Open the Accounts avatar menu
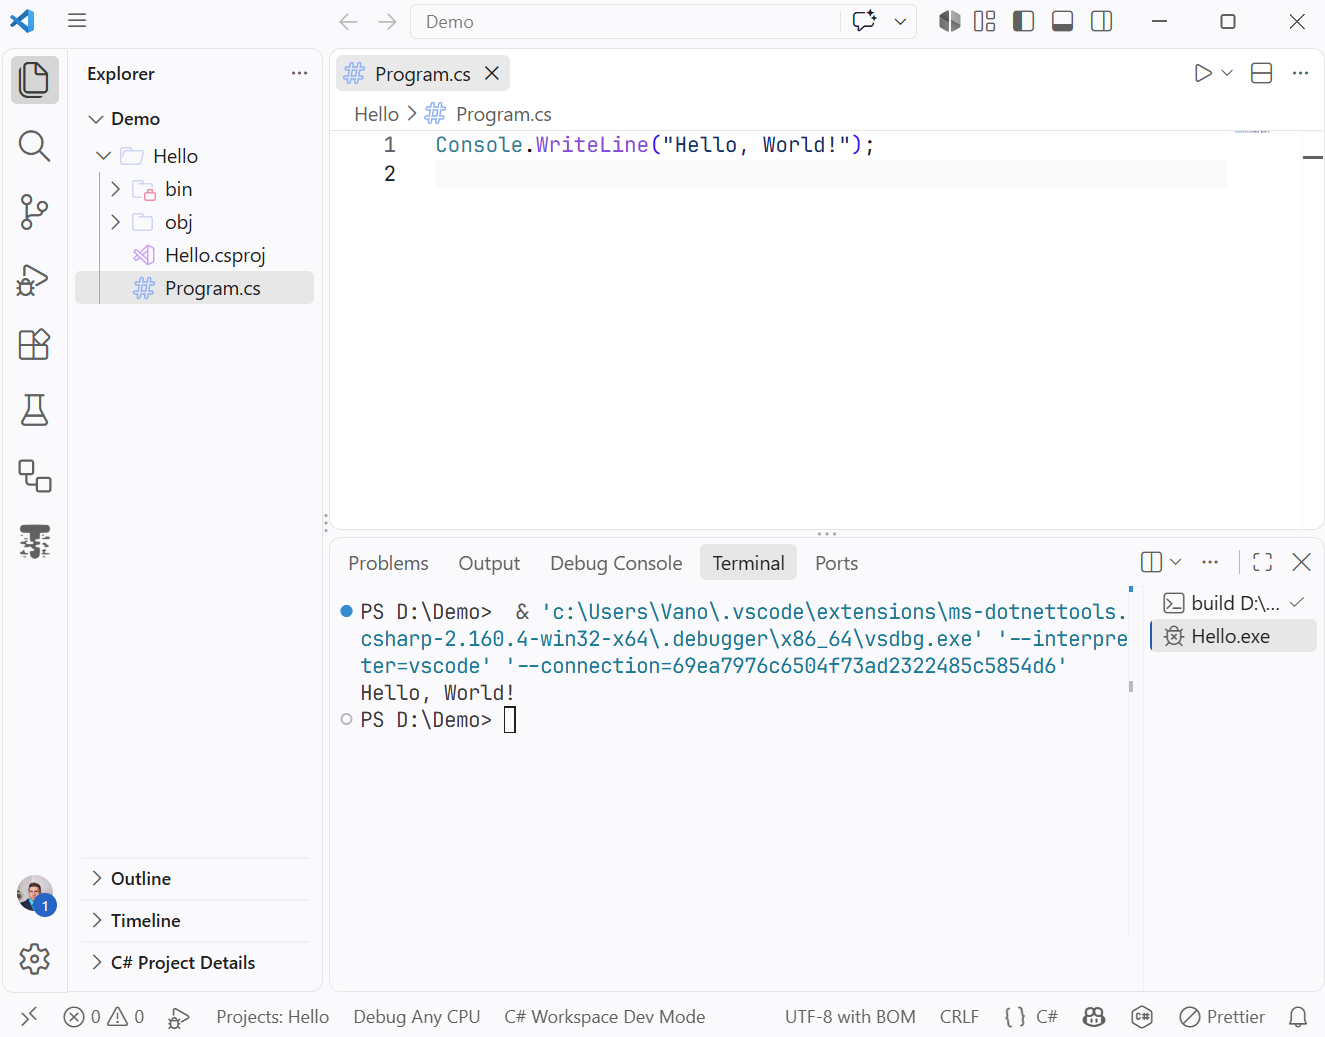This screenshot has width=1325, height=1037. click(35, 894)
